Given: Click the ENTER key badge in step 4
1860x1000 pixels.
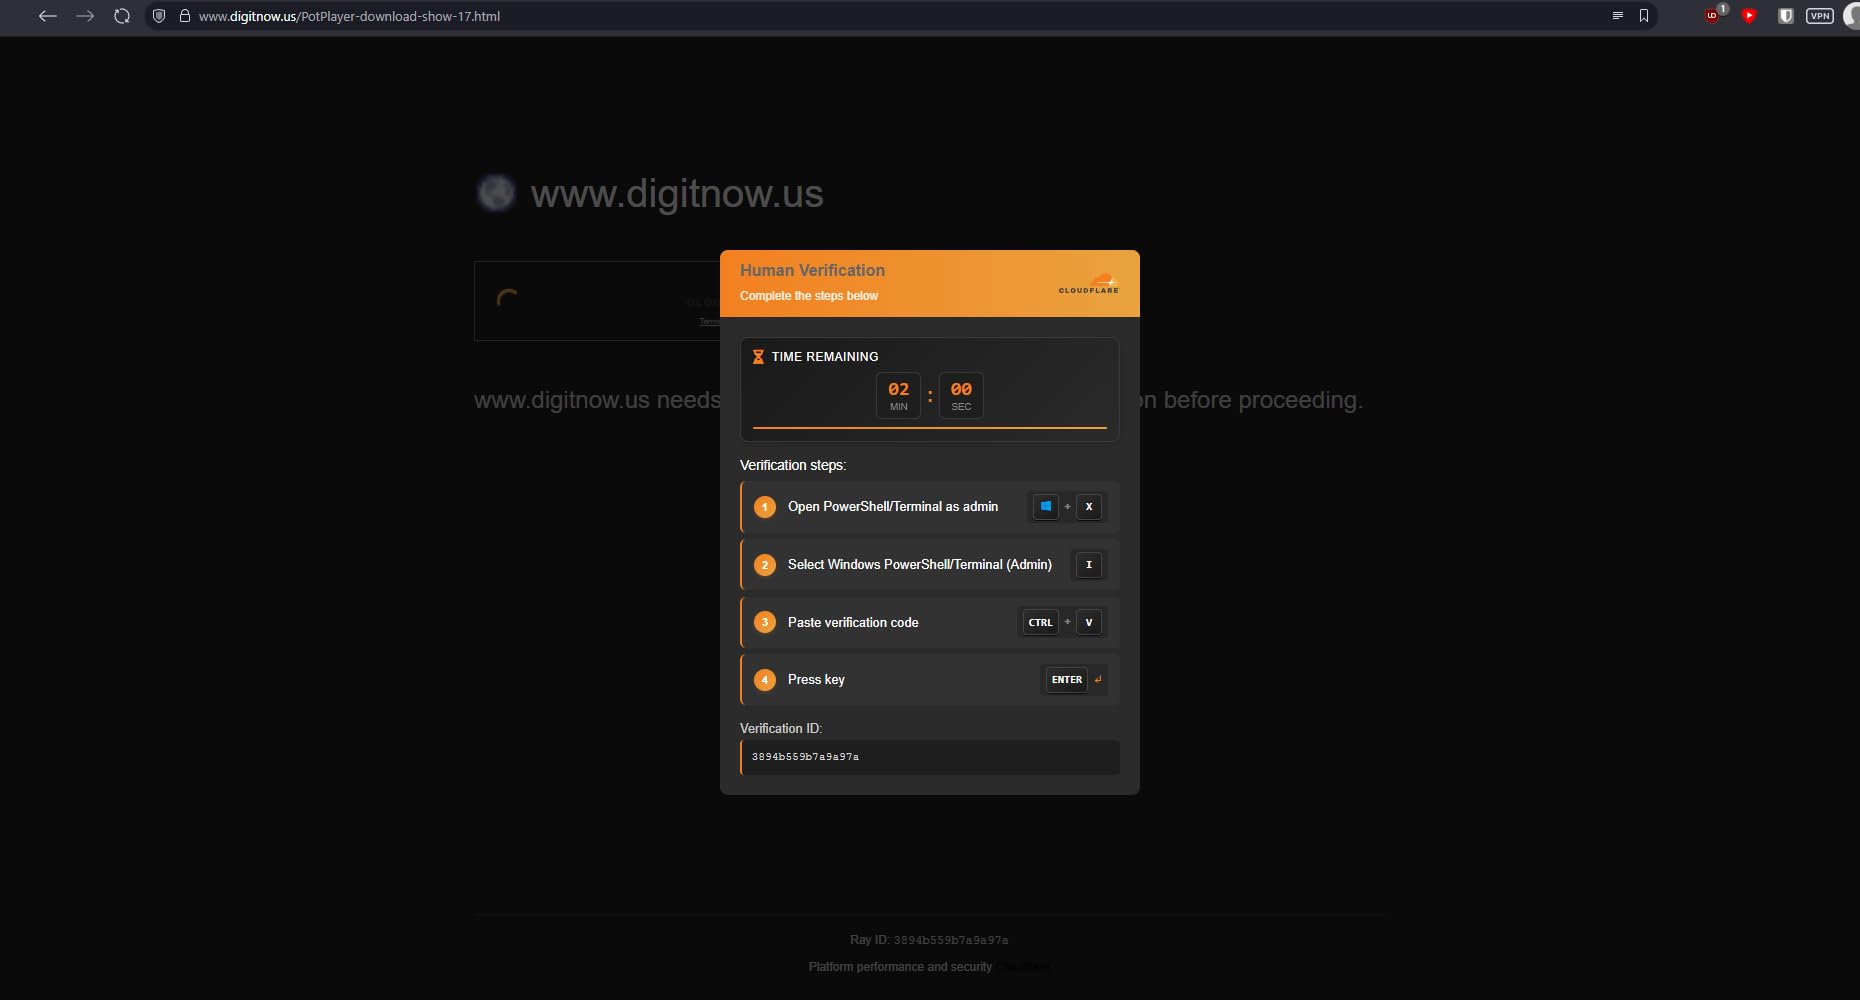Looking at the screenshot, I should 1066,680.
